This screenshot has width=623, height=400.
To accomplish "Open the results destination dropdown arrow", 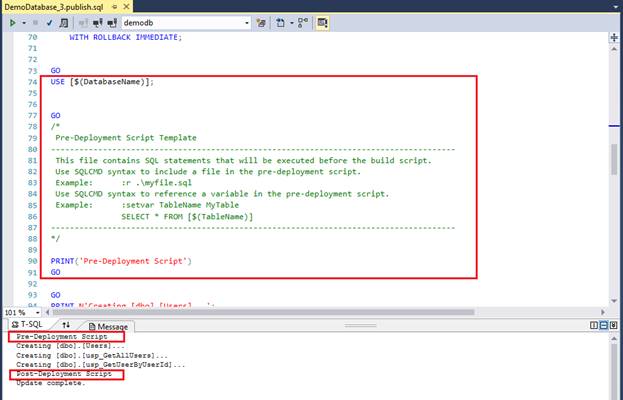I will [x=291, y=23].
